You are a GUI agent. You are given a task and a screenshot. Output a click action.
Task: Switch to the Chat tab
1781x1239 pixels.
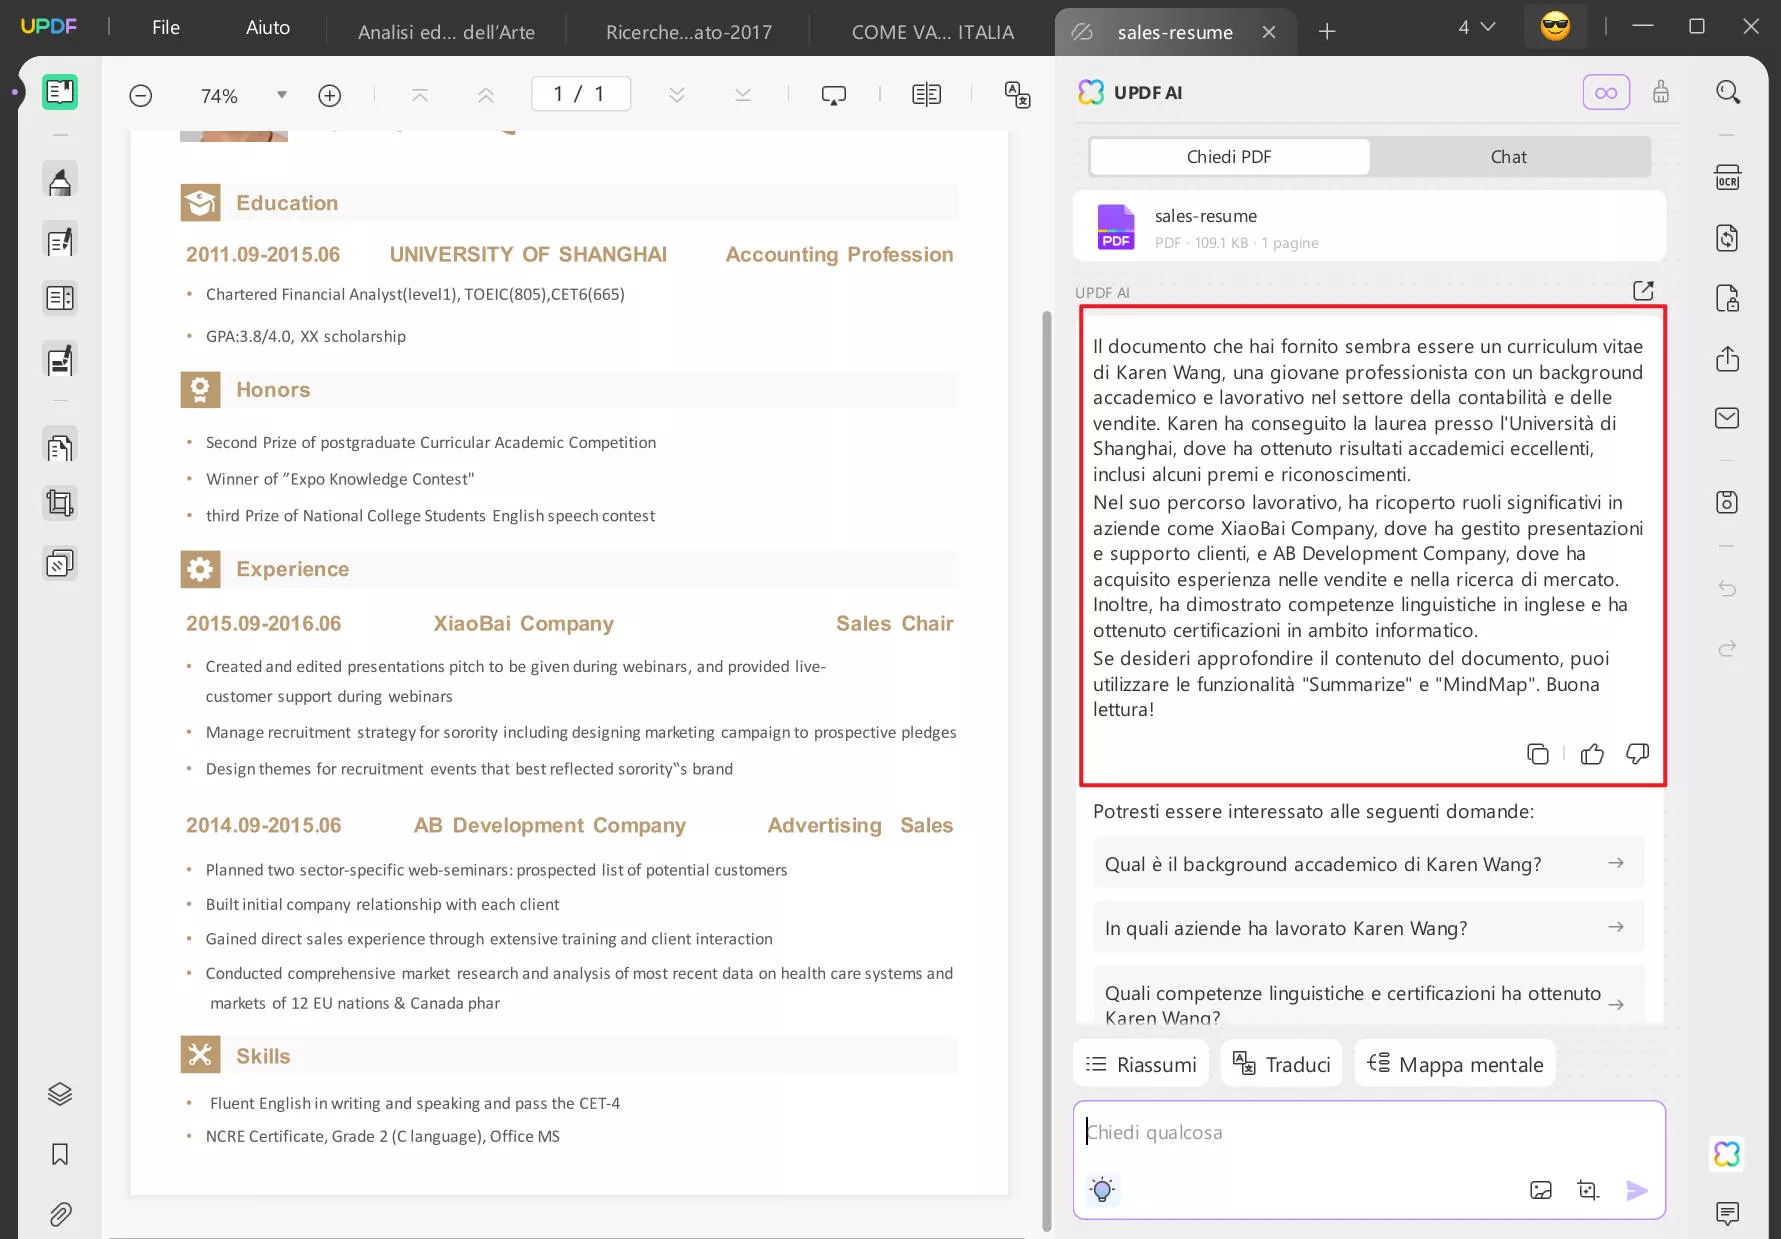(x=1508, y=157)
